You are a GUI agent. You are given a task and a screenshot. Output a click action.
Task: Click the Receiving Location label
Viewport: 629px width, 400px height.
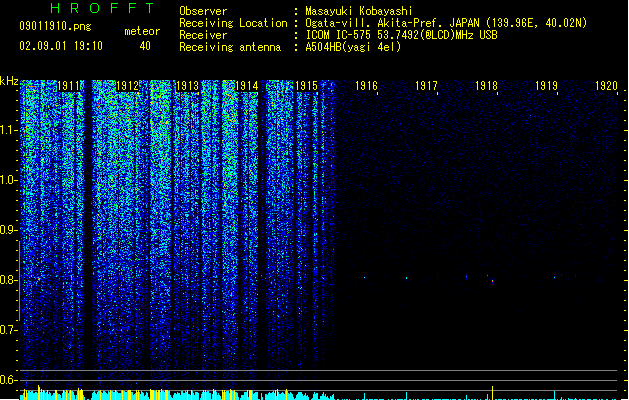pos(233,23)
